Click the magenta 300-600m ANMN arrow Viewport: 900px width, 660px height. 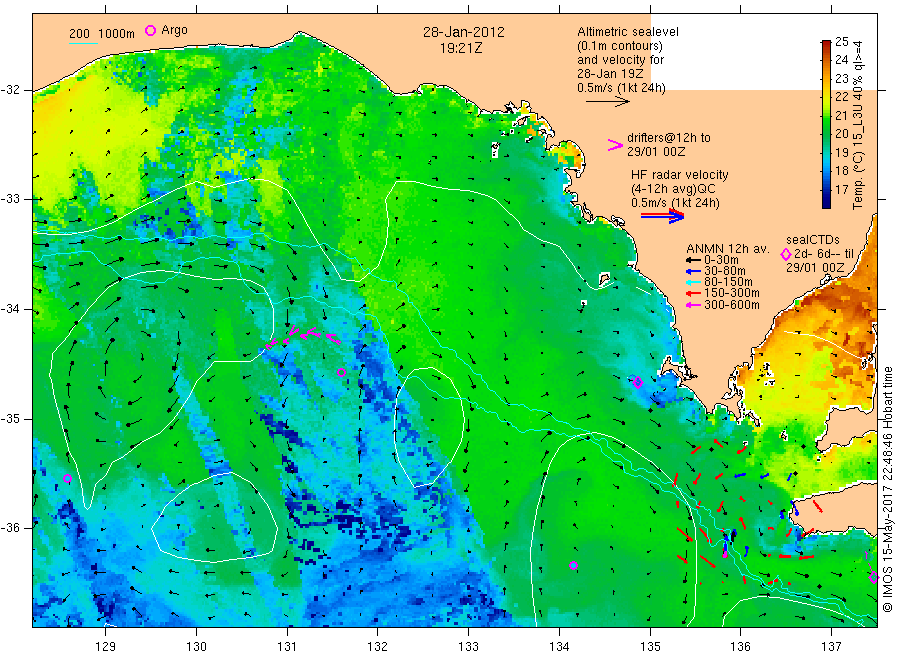tap(693, 305)
